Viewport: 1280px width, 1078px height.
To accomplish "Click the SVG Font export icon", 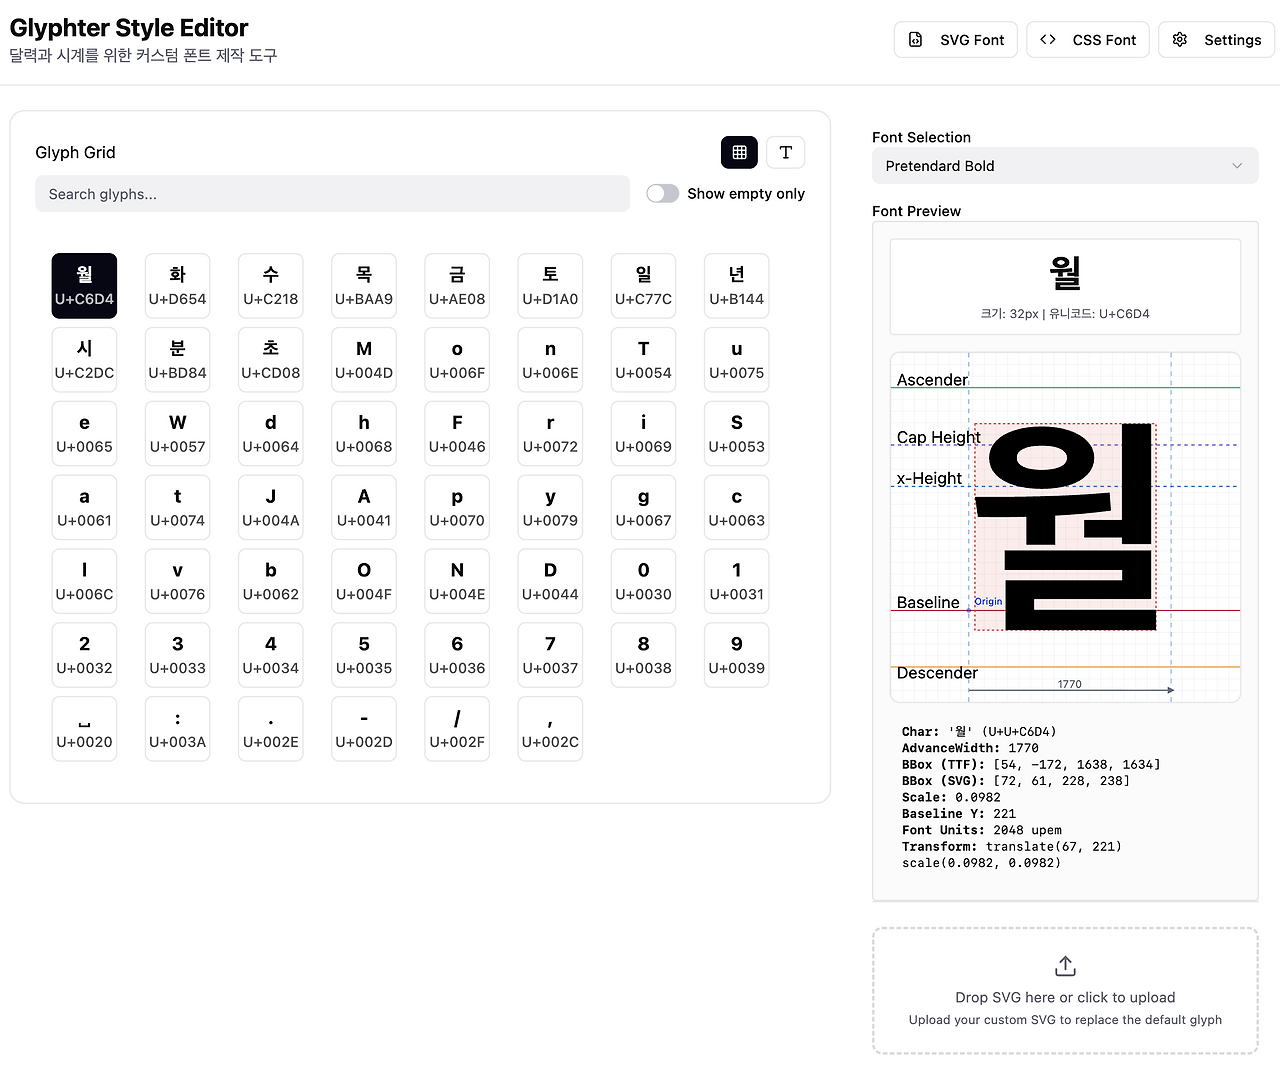I will 914,39.
